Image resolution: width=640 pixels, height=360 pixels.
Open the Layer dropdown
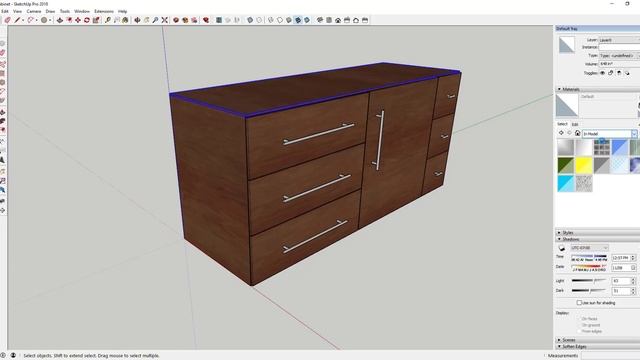coord(619,40)
